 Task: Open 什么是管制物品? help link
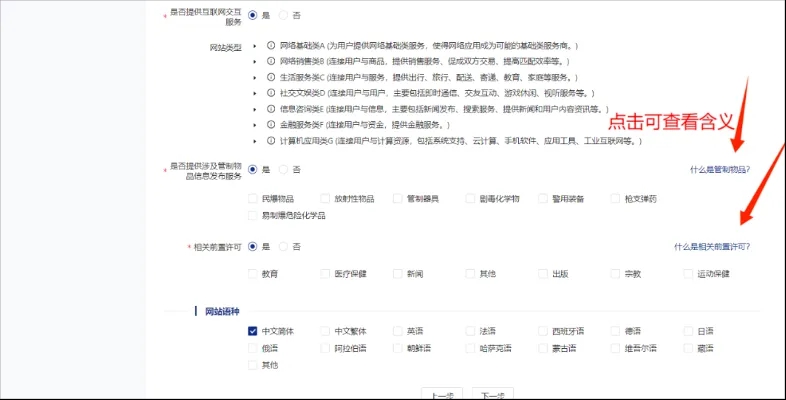(x=719, y=170)
